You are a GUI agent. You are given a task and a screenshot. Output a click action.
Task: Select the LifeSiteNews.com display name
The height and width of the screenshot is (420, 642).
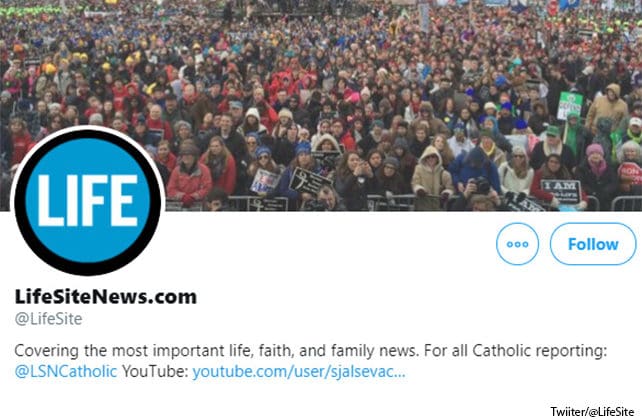point(106,297)
